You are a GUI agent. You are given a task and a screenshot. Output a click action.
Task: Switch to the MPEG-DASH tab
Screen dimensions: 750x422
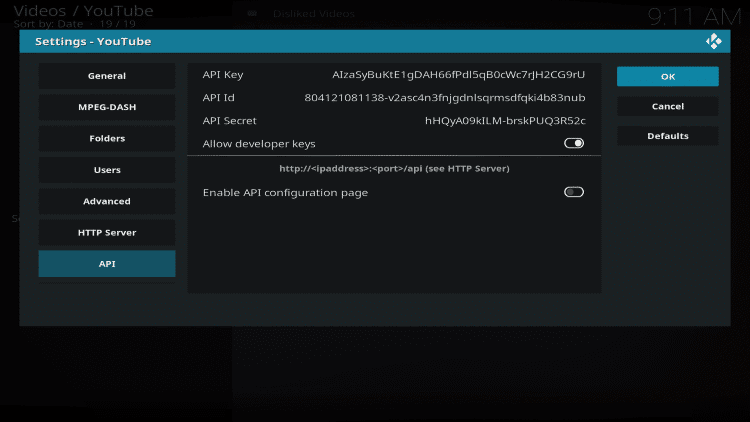click(107, 107)
